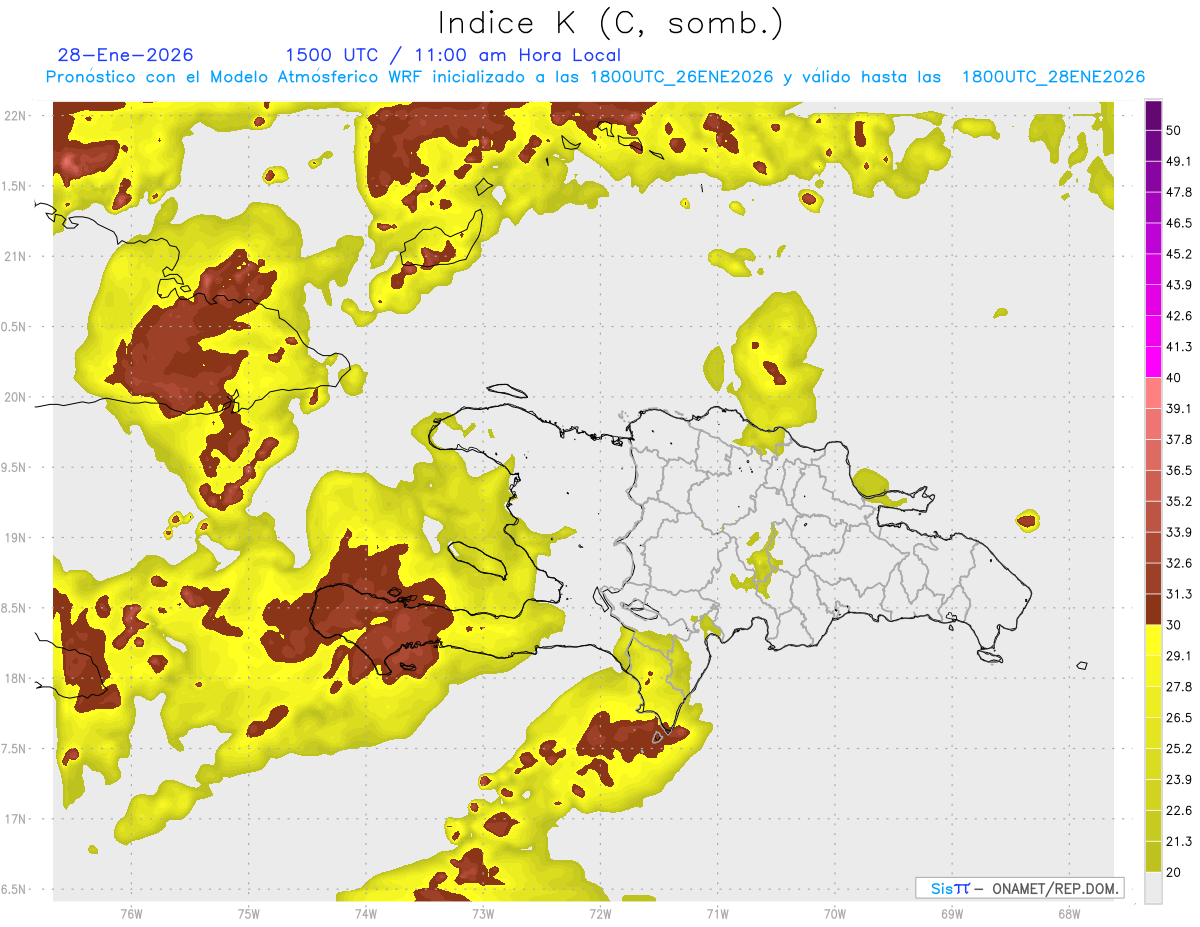Click the '21N' latitude label
Screen dimensions: 1200x927
click(14, 256)
